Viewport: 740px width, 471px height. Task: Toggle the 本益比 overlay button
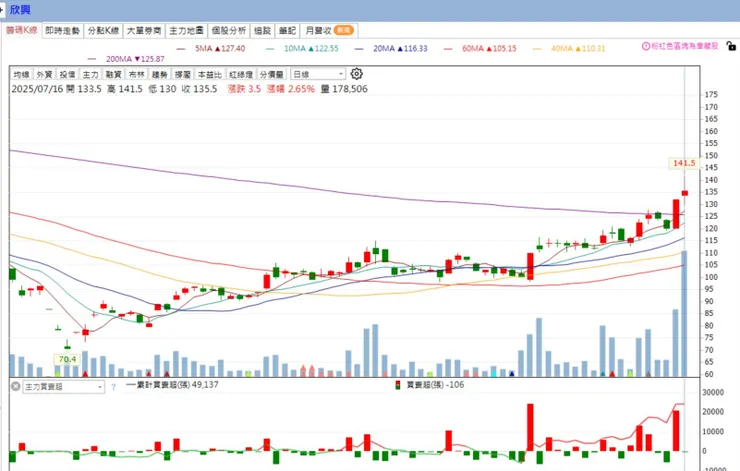click(x=209, y=75)
